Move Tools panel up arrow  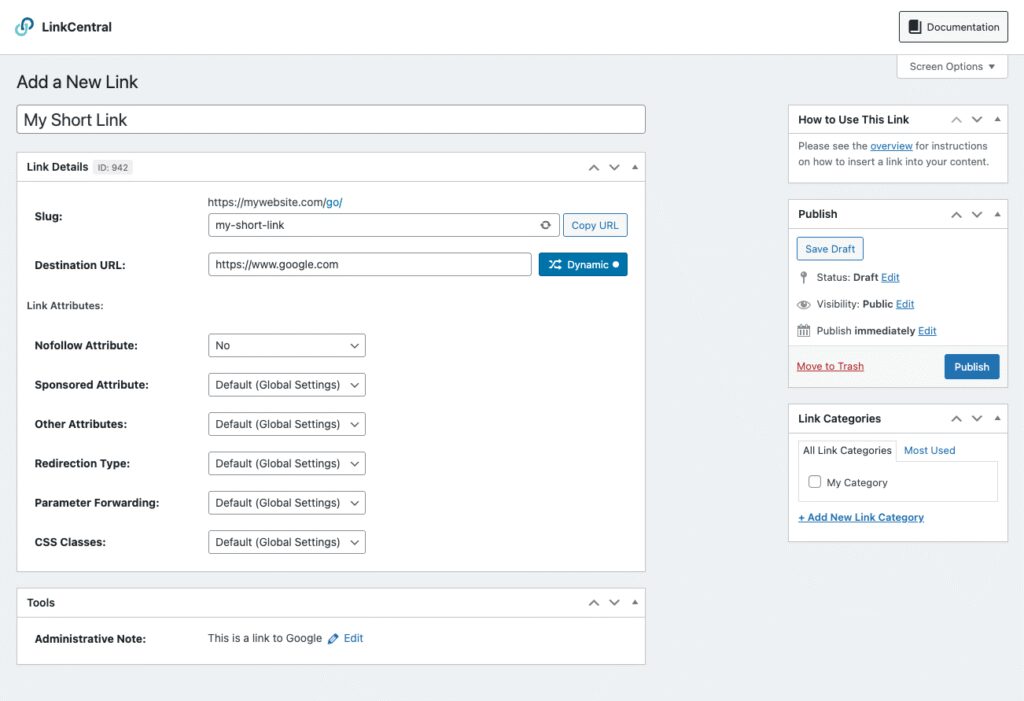pyautogui.click(x=594, y=603)
